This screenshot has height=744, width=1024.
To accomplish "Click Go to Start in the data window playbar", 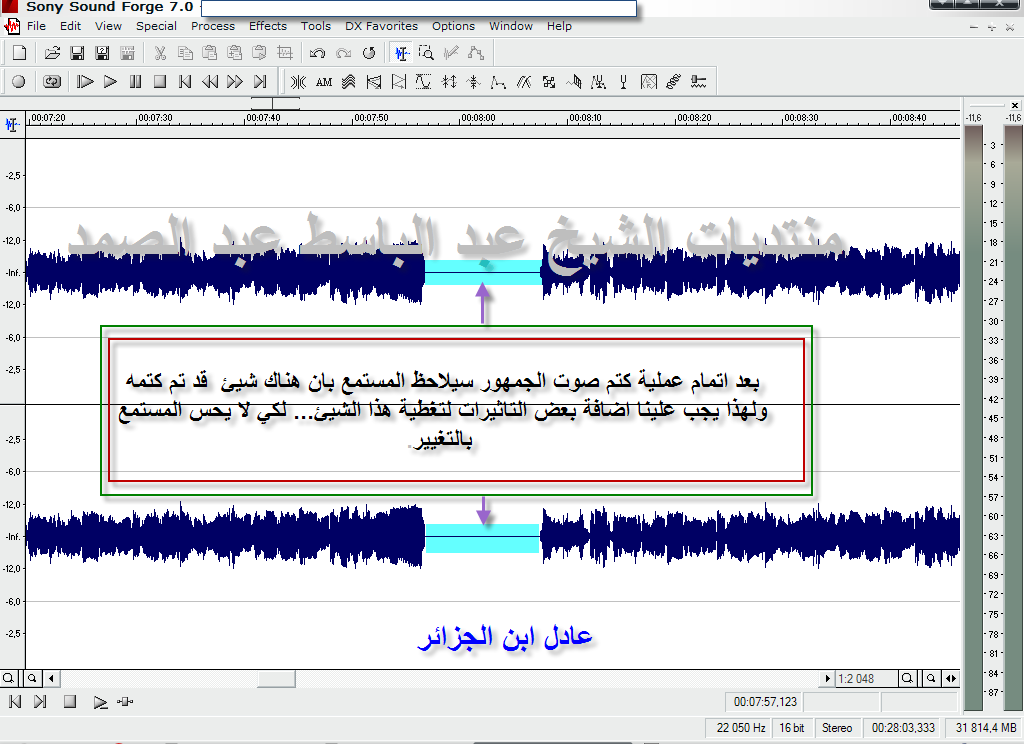I will point(15,702).
